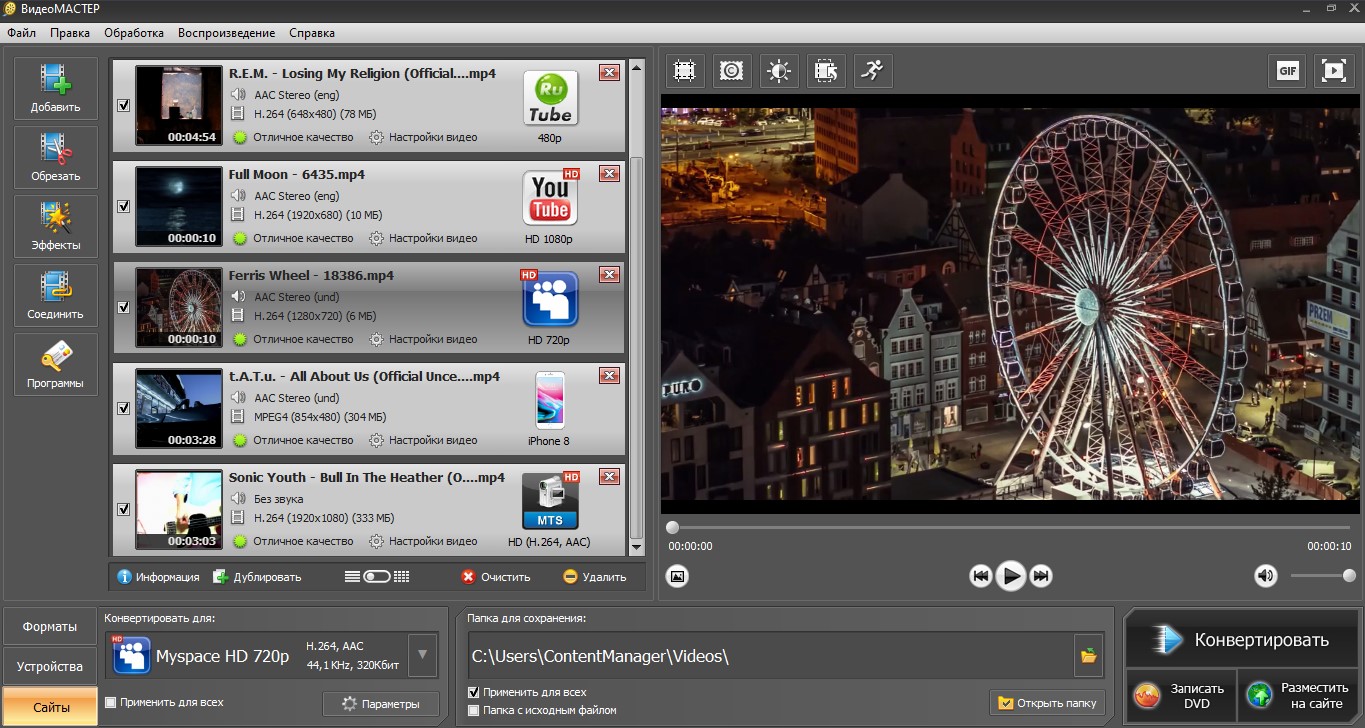Open the Правка menu
1365x728 pixels.
[x=70, y=33]
